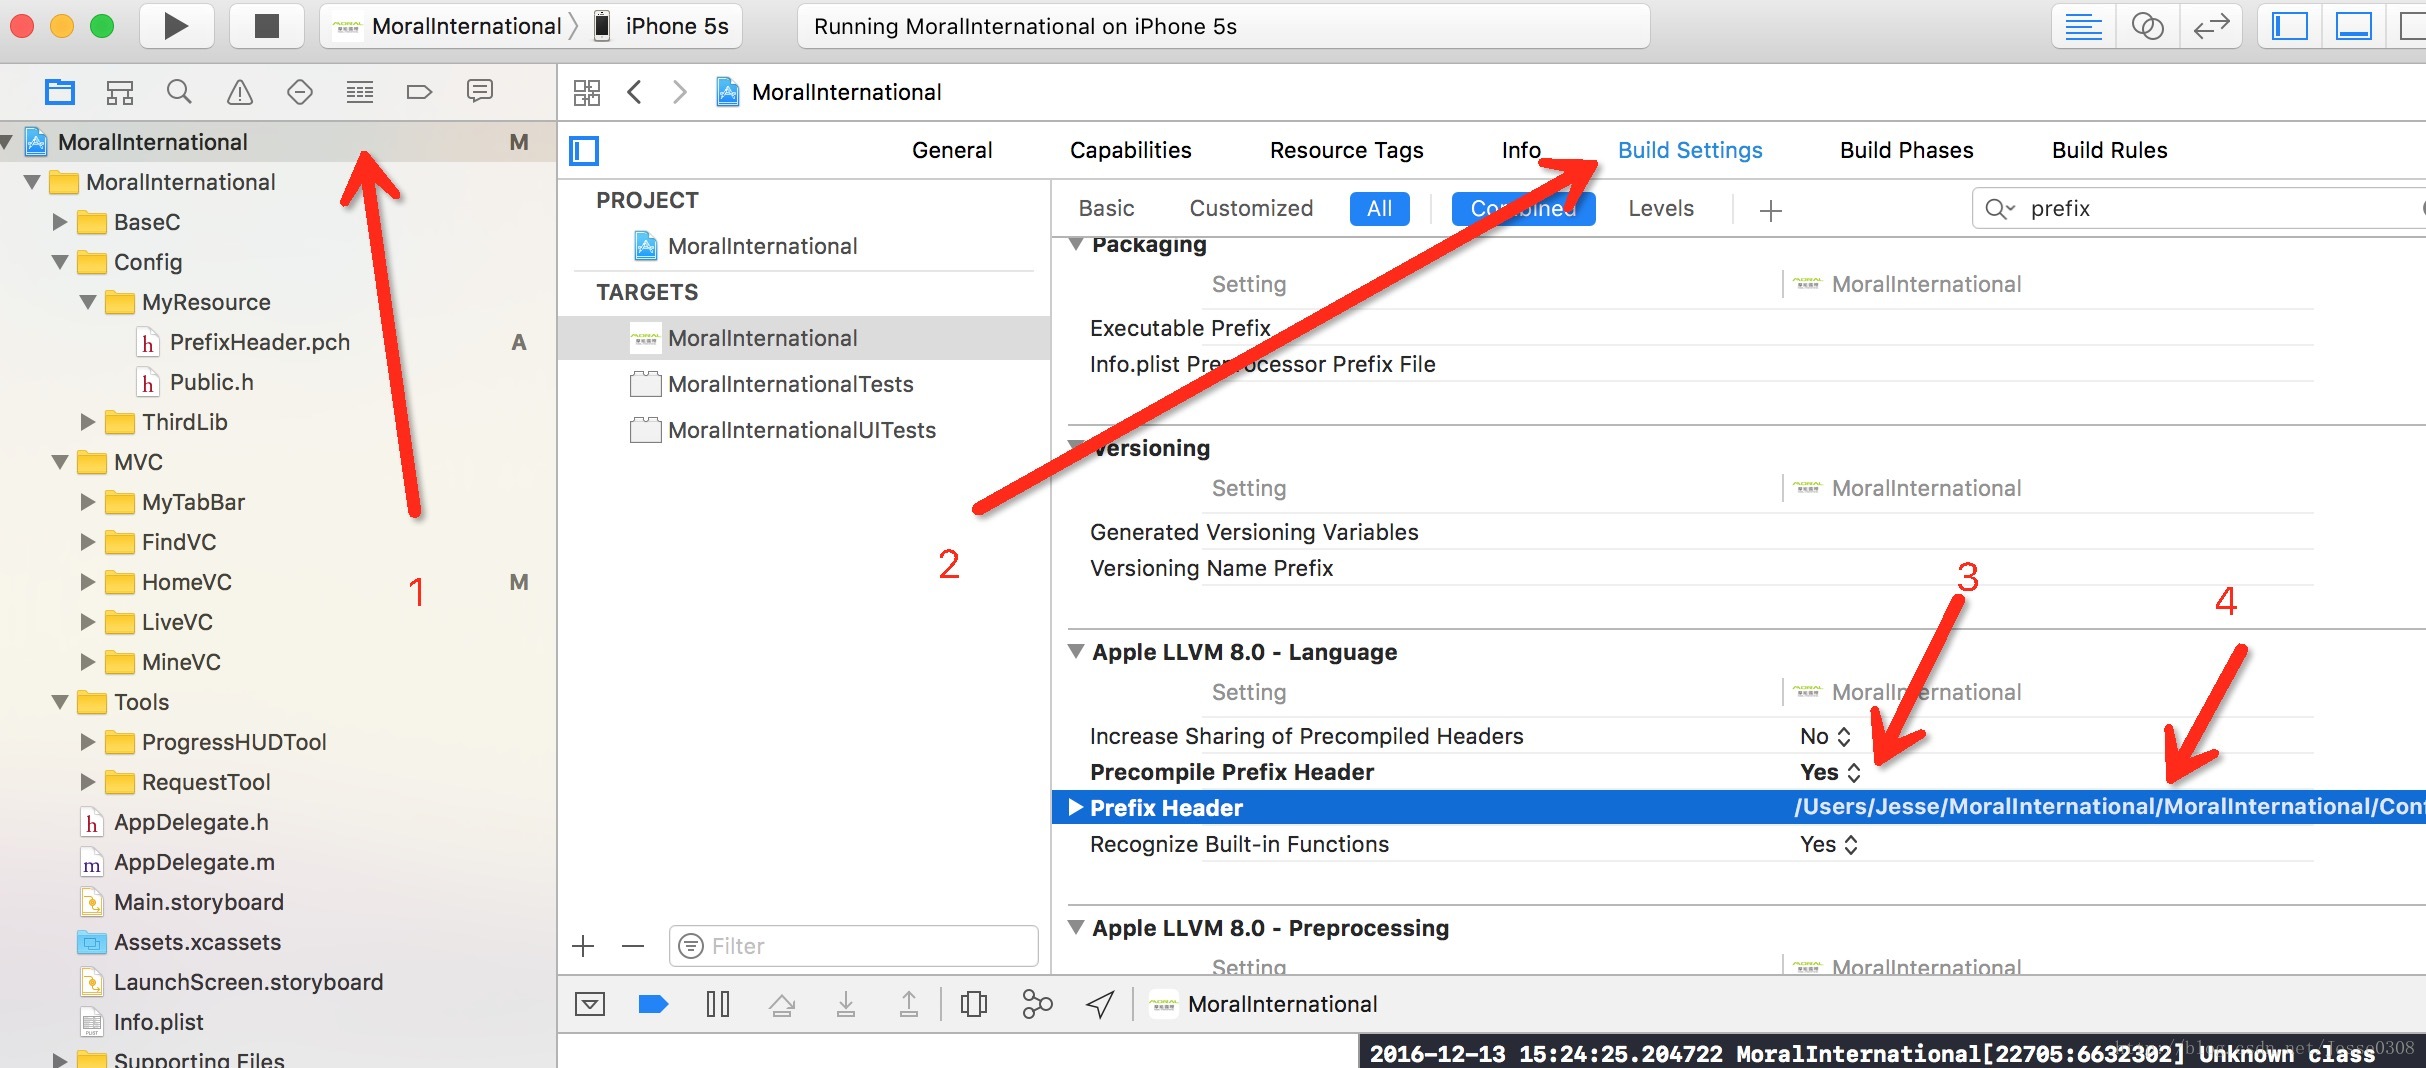Select the Assistant editor icon

2147,26
